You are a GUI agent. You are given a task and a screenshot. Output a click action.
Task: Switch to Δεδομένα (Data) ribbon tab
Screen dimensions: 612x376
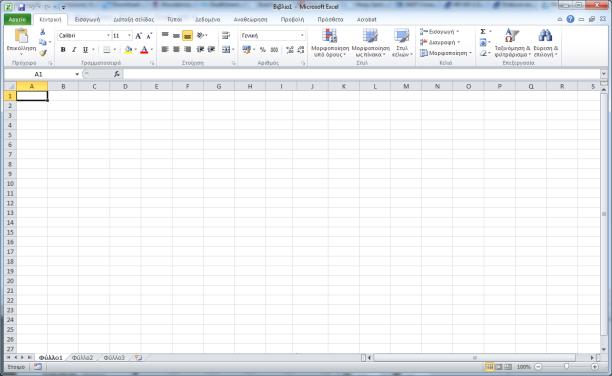click(208, 19)
